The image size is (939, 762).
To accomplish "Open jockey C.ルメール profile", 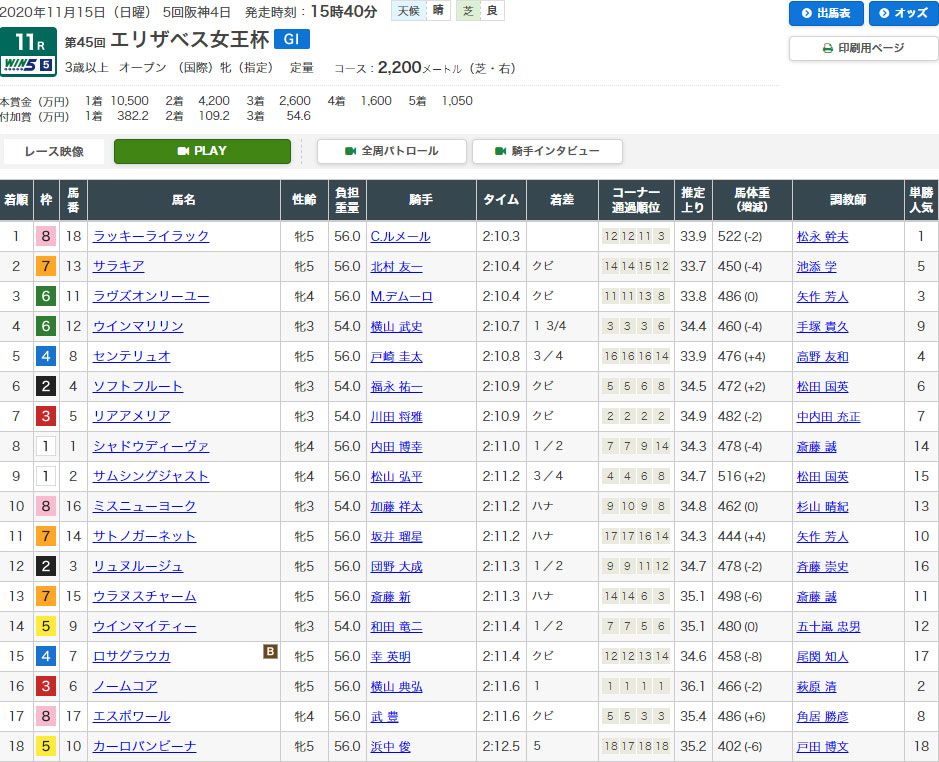I will 399,236.
